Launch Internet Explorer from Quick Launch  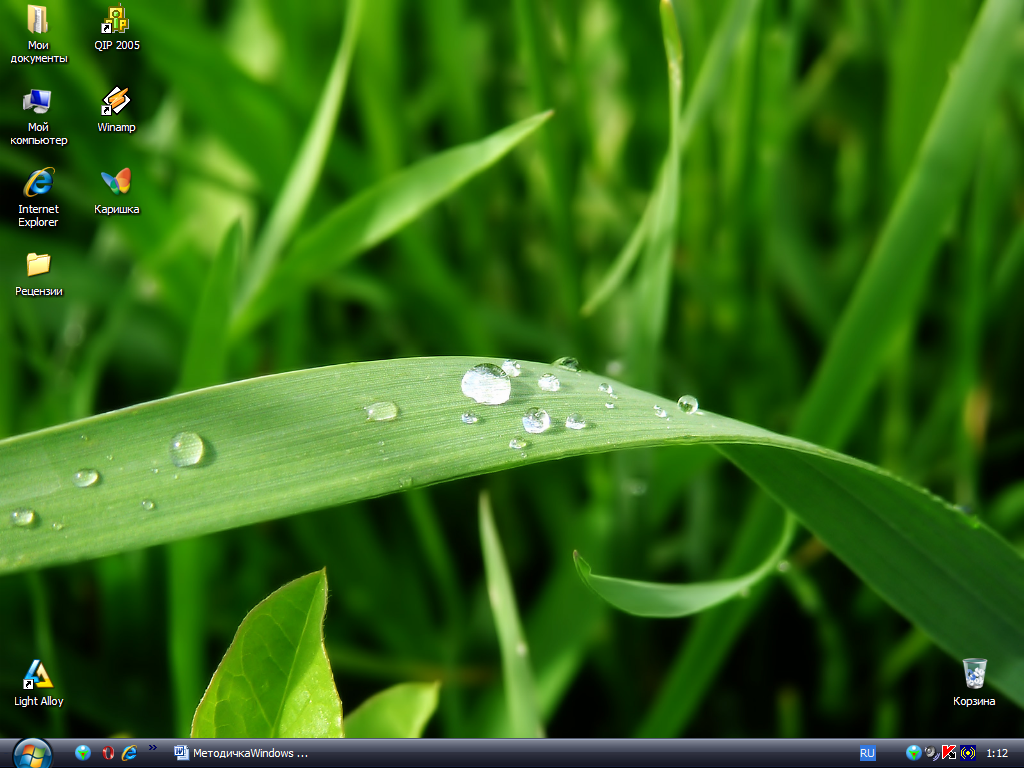click(x=130, y=753)
